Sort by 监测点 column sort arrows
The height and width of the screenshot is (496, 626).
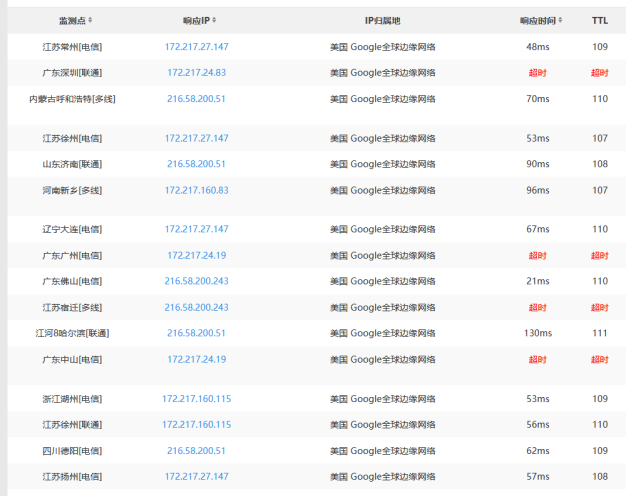(x=90, y=20)
